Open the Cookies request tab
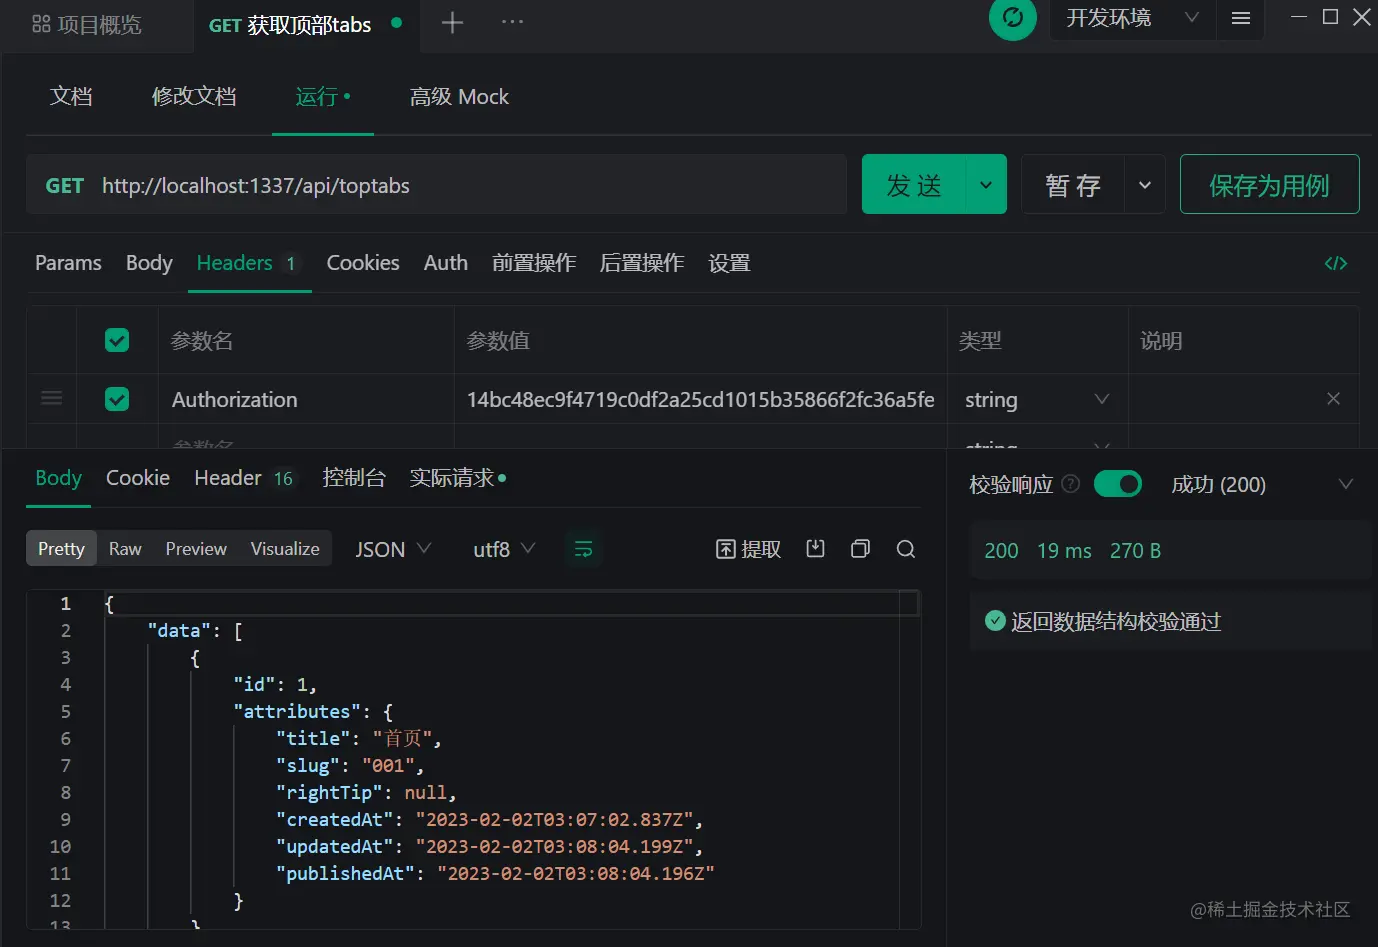 point(363,263)
